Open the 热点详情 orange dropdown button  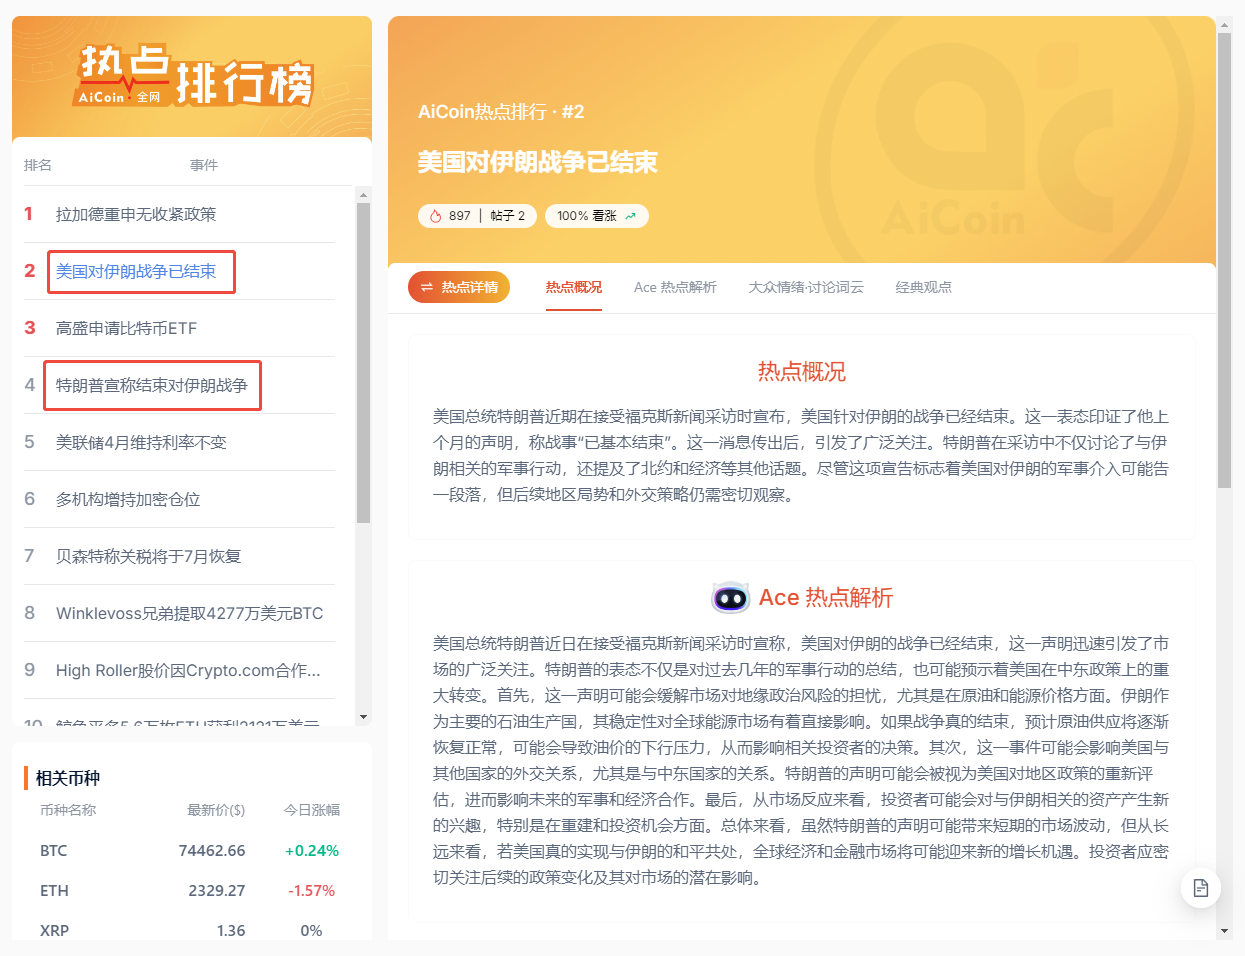click(458, 287)
